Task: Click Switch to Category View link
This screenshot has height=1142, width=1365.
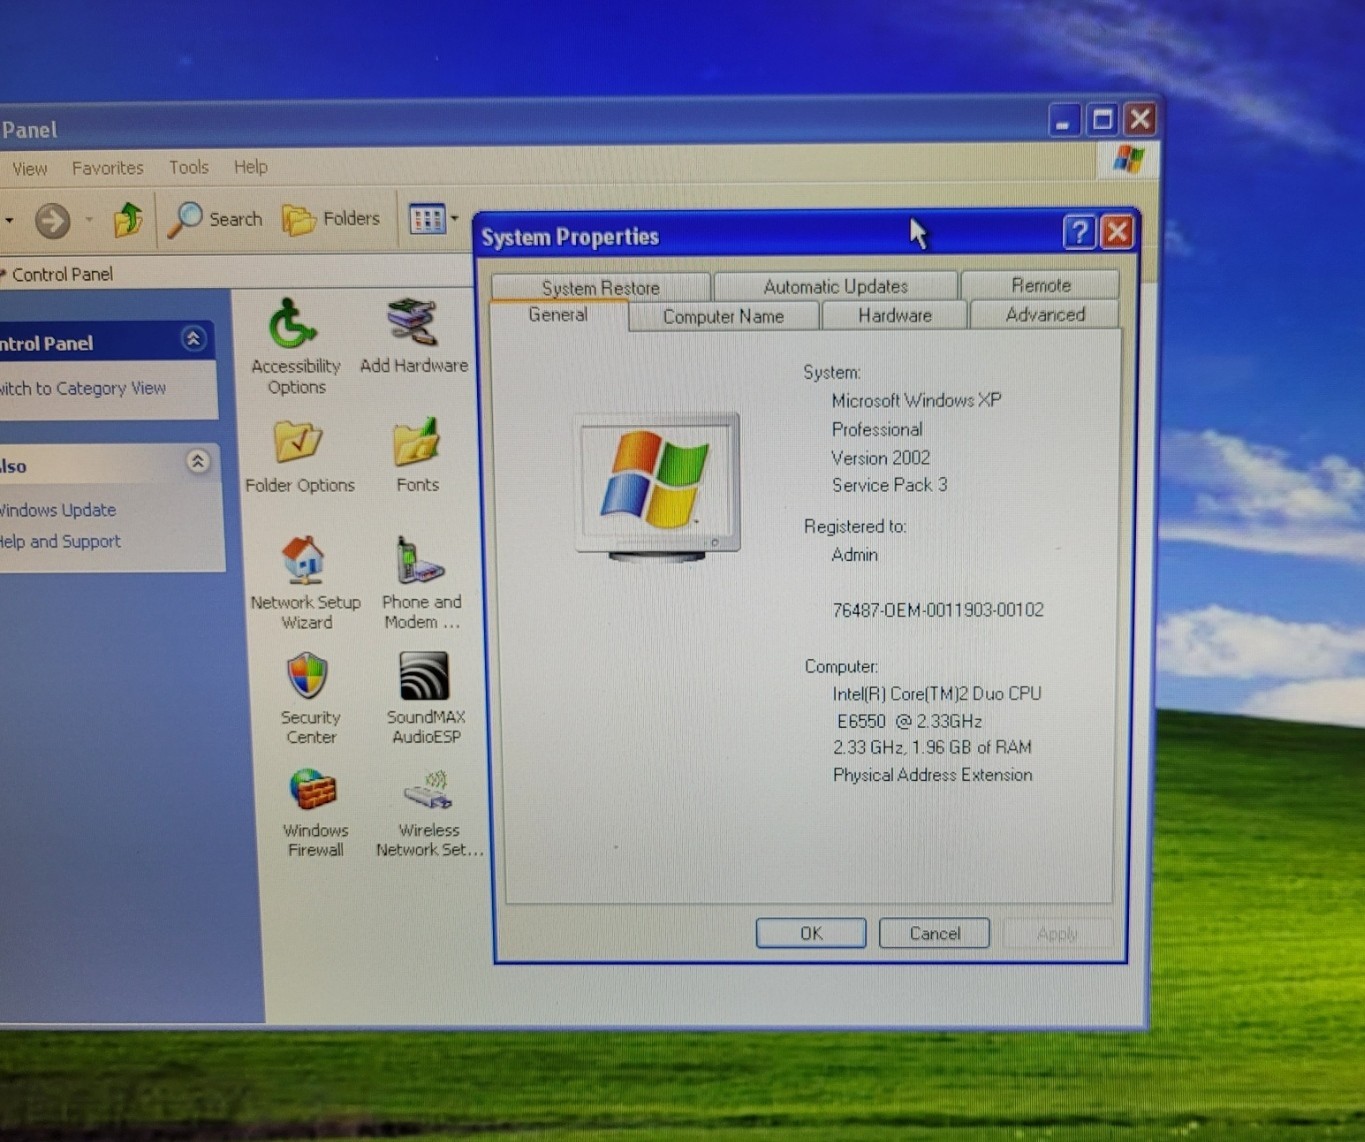Action: coord(82,388)
